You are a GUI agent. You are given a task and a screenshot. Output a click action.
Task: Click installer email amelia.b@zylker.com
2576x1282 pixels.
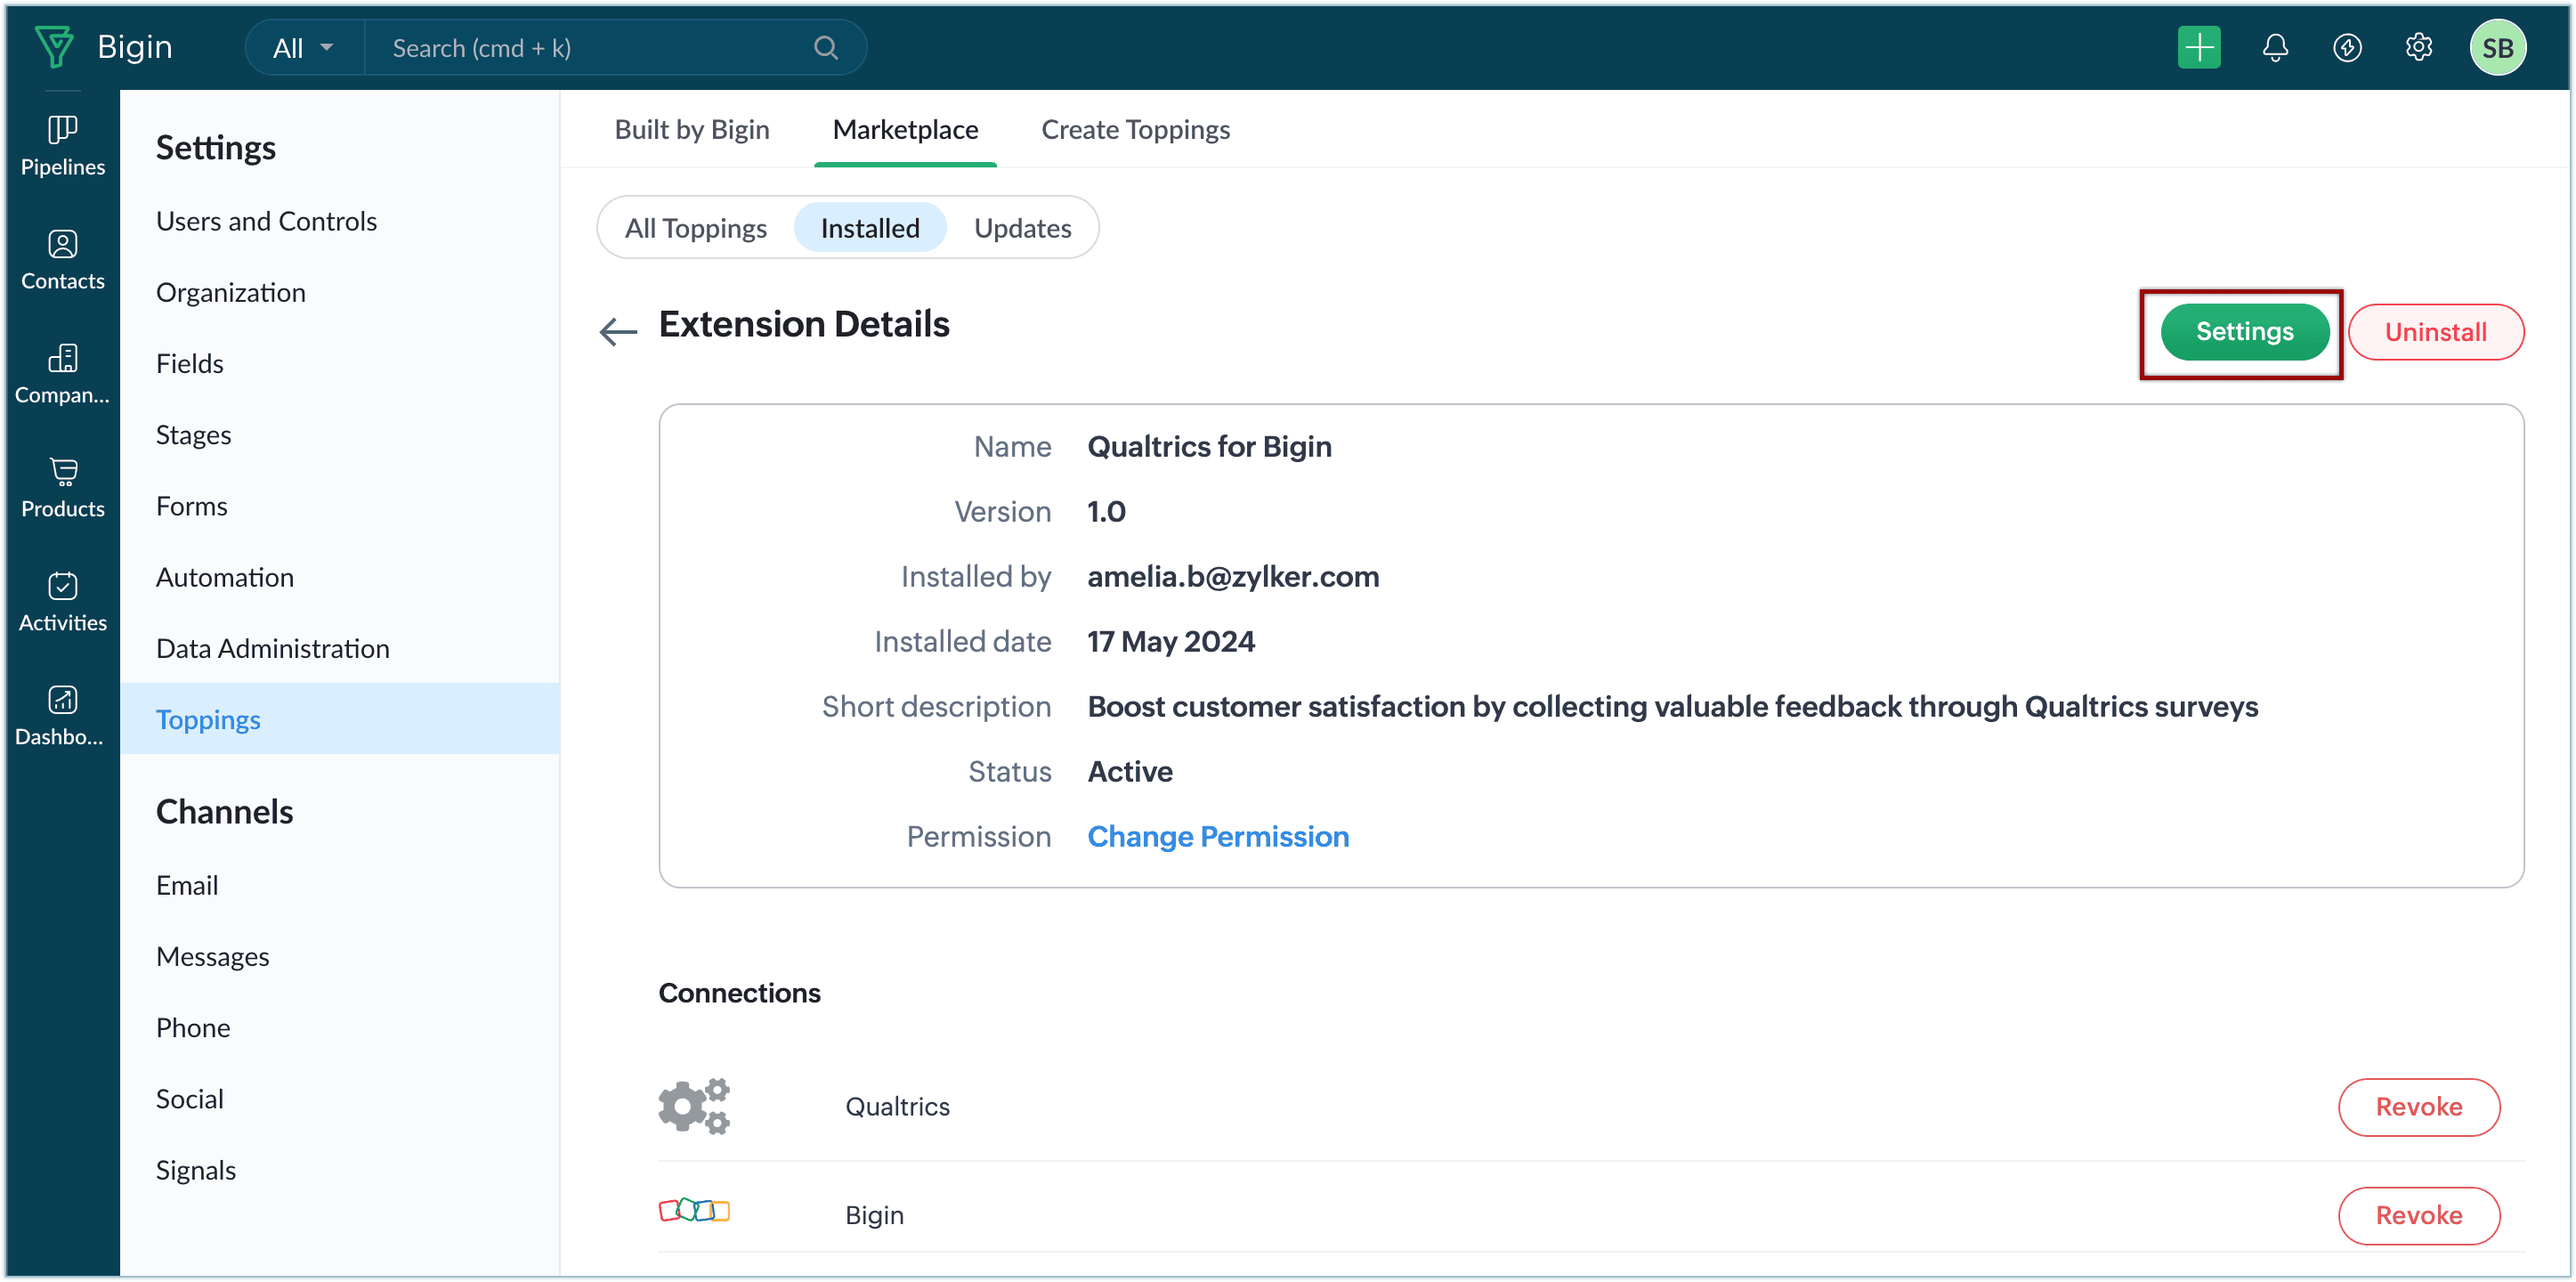(1233, 576)
